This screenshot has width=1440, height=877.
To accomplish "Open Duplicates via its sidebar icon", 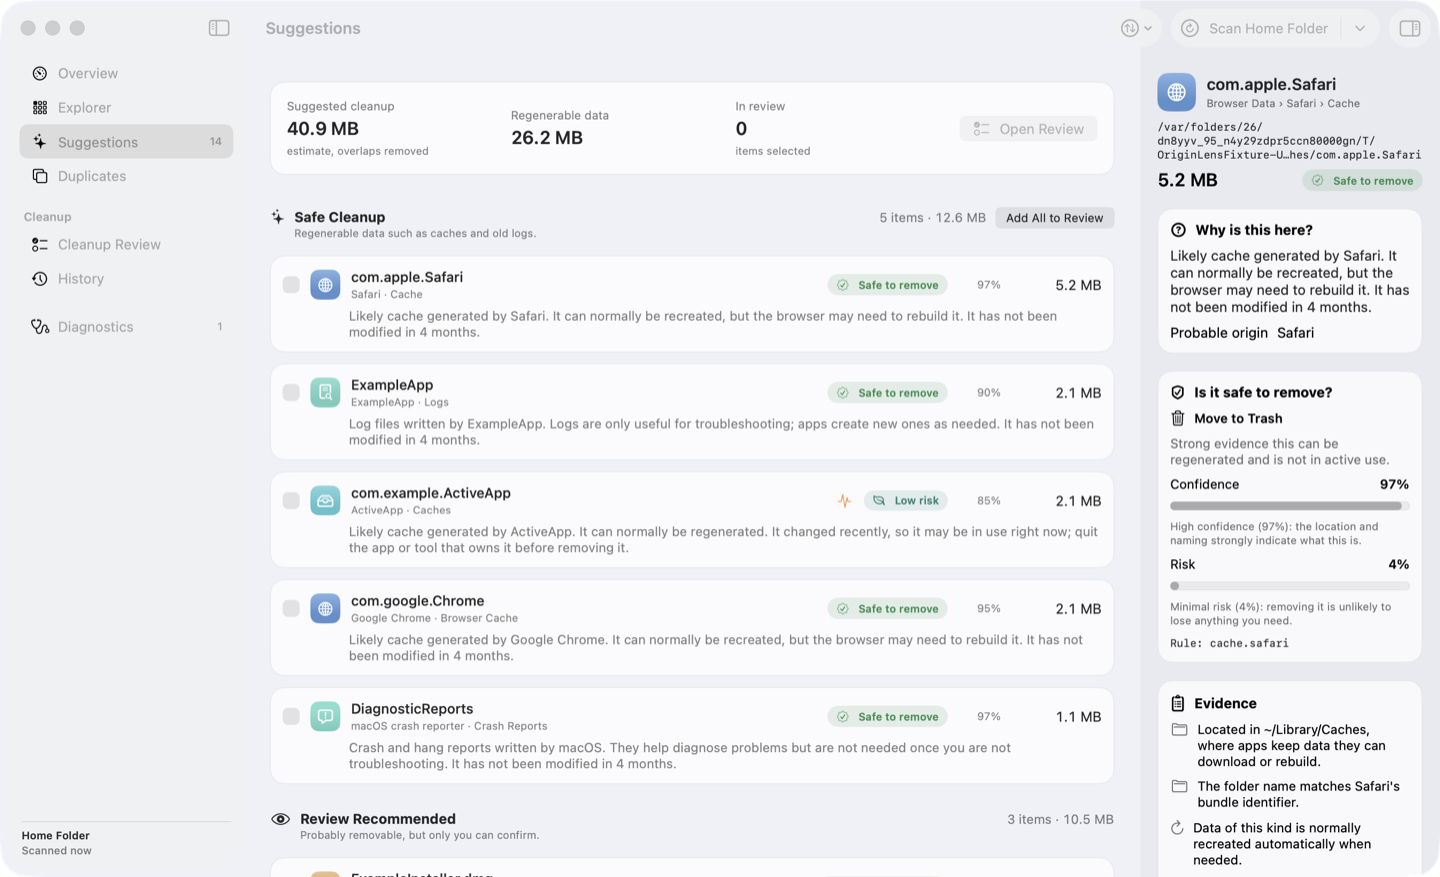I will click(x=40, y=176).
